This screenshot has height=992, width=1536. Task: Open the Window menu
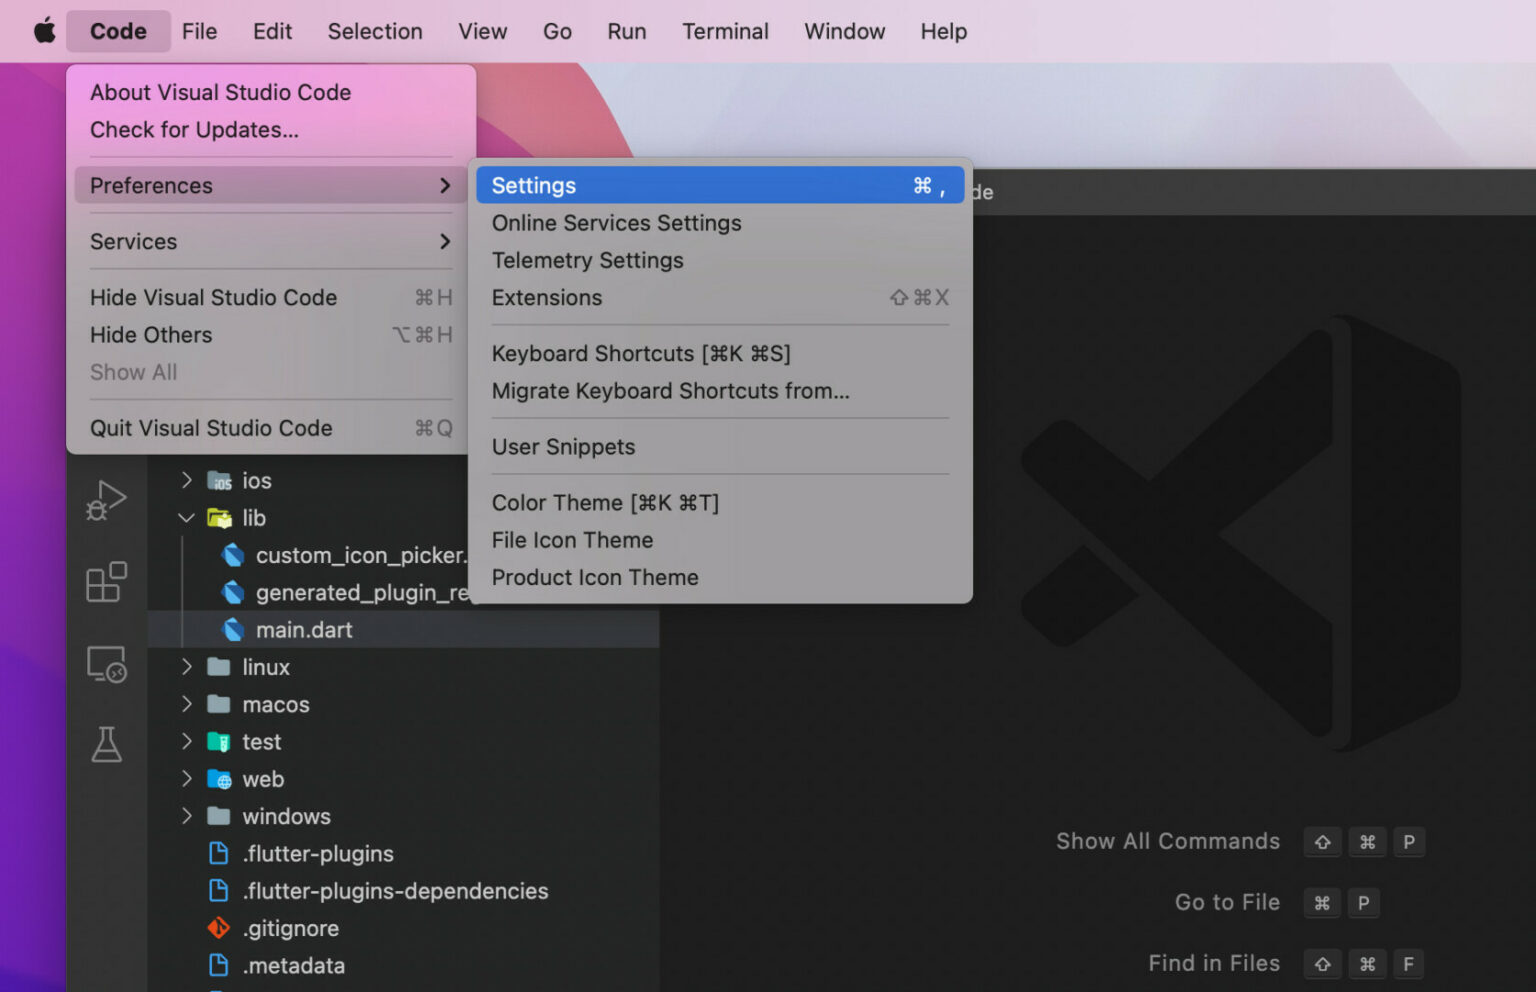coord(845,31)
